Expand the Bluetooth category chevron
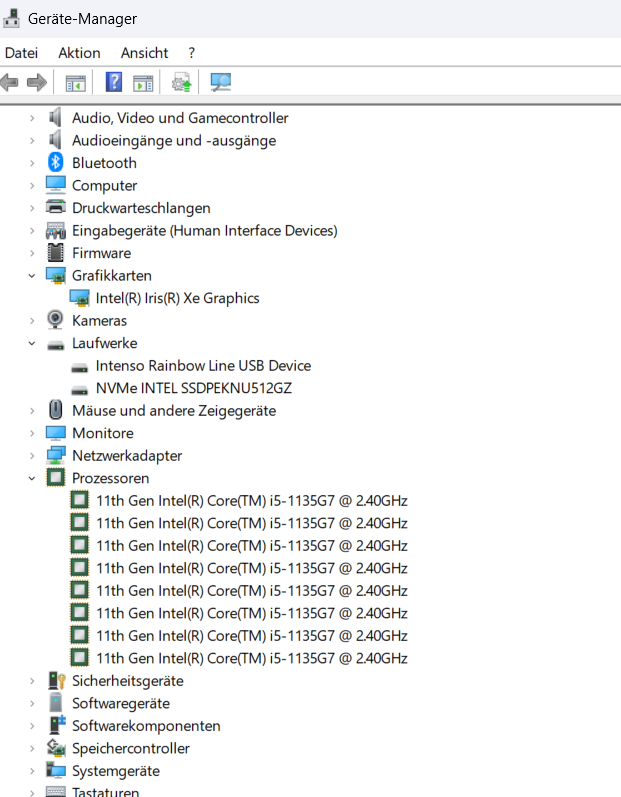Image resolution: width=621 pixels, height=797 pixels. (32, 163)
